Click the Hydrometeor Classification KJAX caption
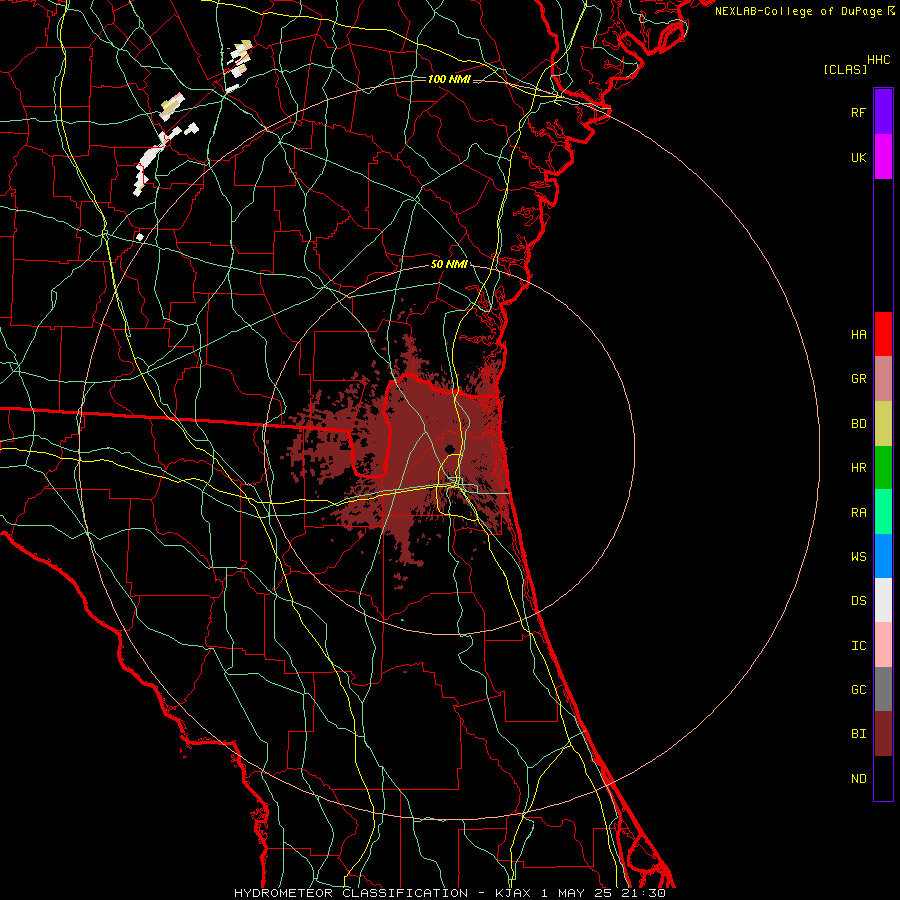The image size is (900, 900). [449, 893]
